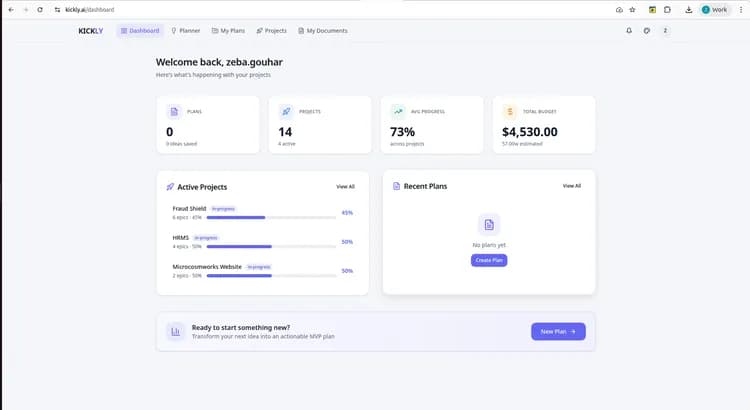Click Microcosmworks Website in-progress badge
This screenshot has height=410, width=750.
point(259,267)
